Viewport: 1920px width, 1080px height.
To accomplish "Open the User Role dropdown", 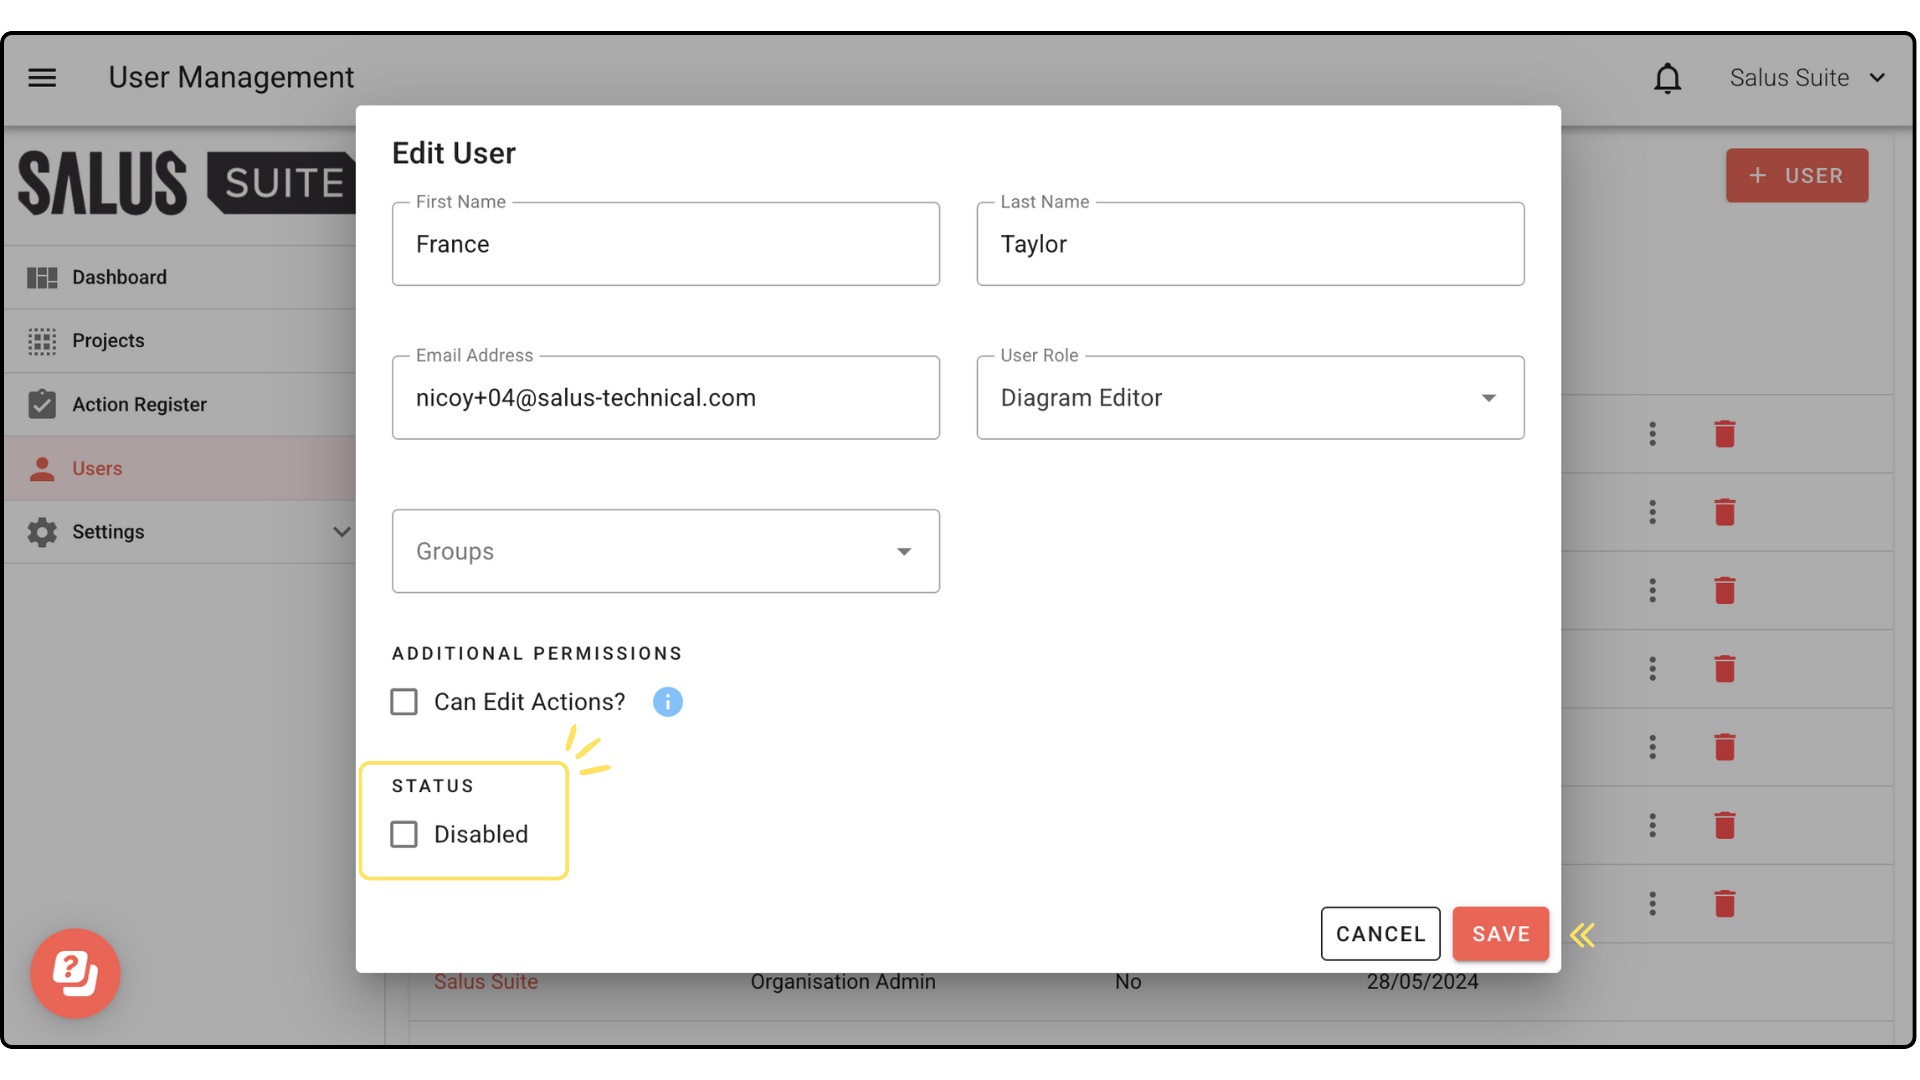I will [1250, 398].
